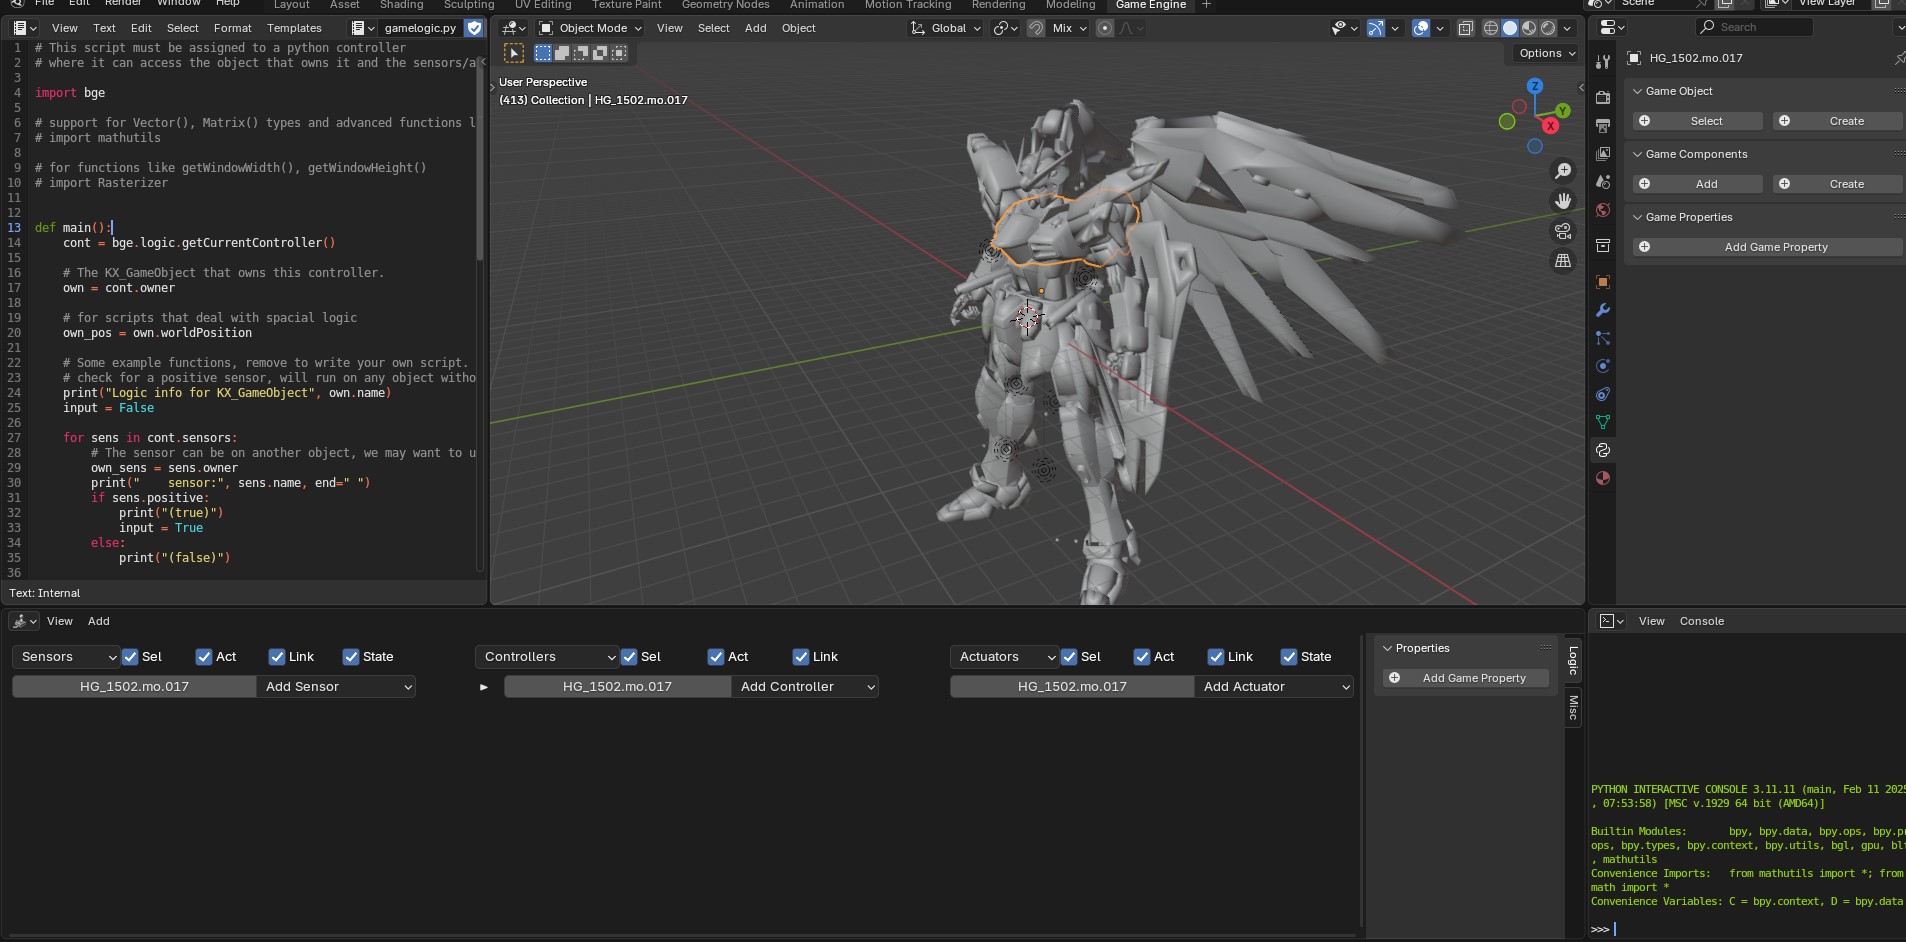Click Select under Game Object
The height and width of the screenshot is (942, 1906).
point(1697,121)
